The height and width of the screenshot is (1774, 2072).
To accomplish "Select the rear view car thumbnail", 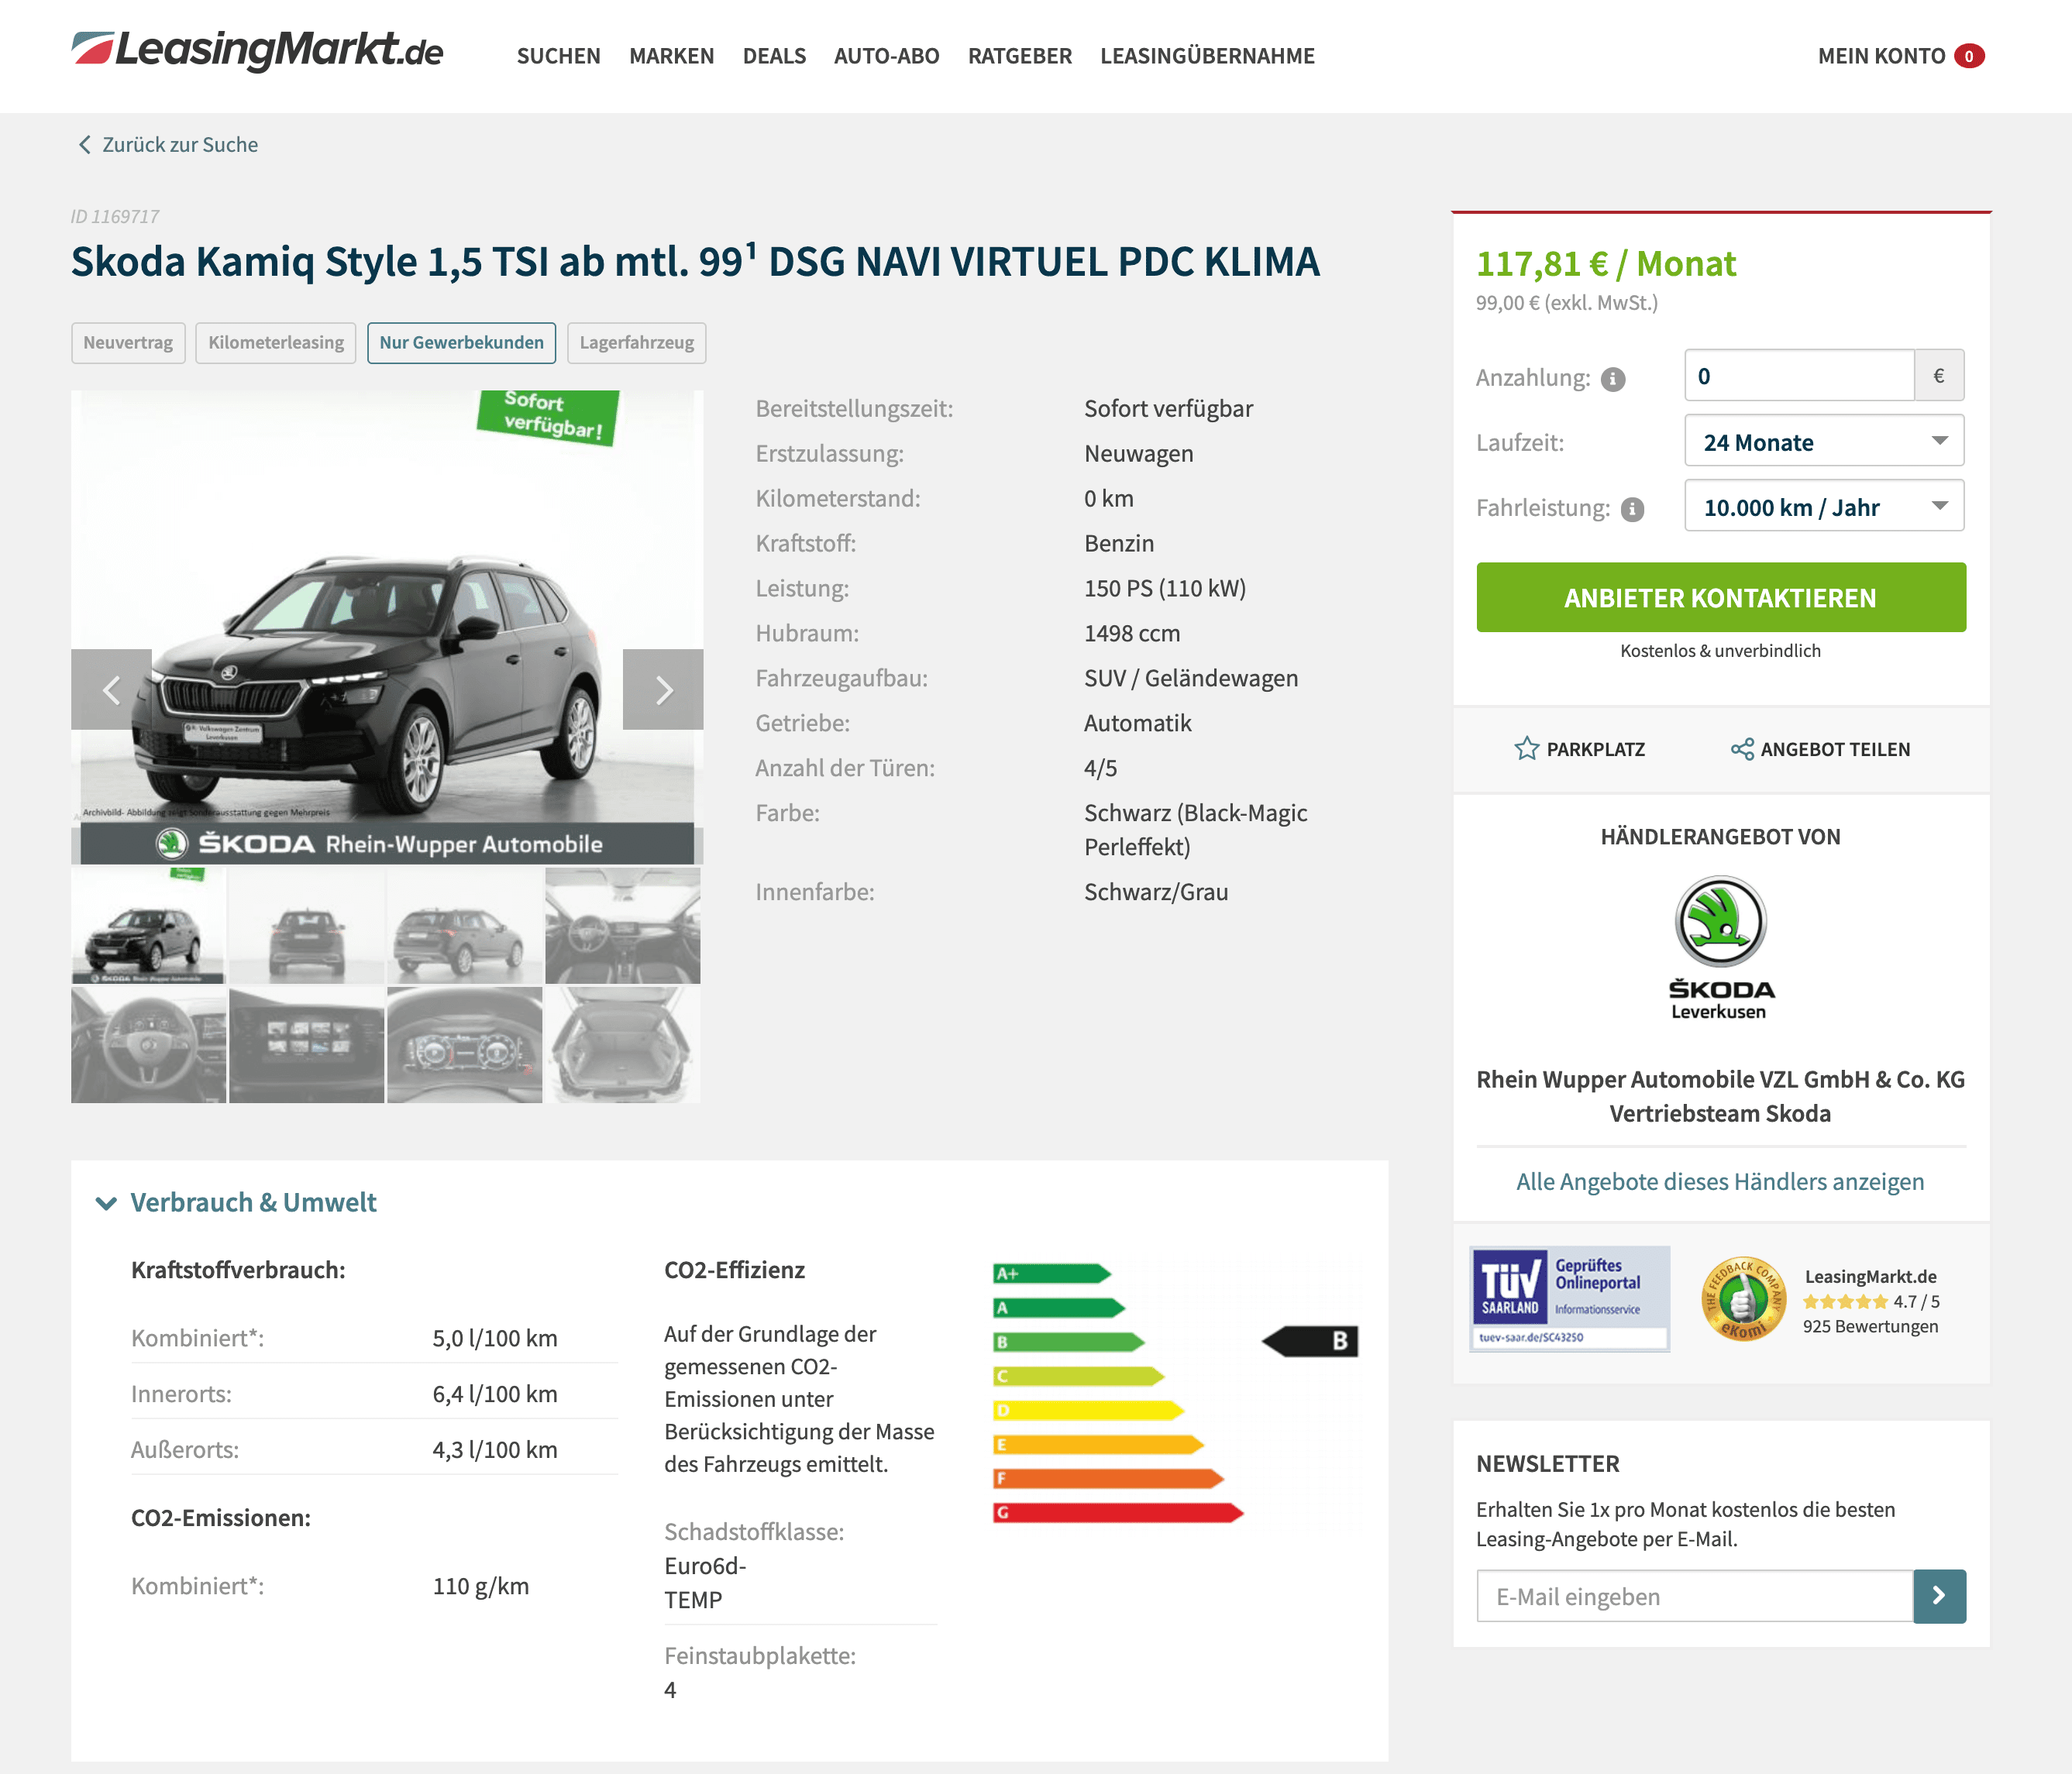I will [x=306, y=926].
